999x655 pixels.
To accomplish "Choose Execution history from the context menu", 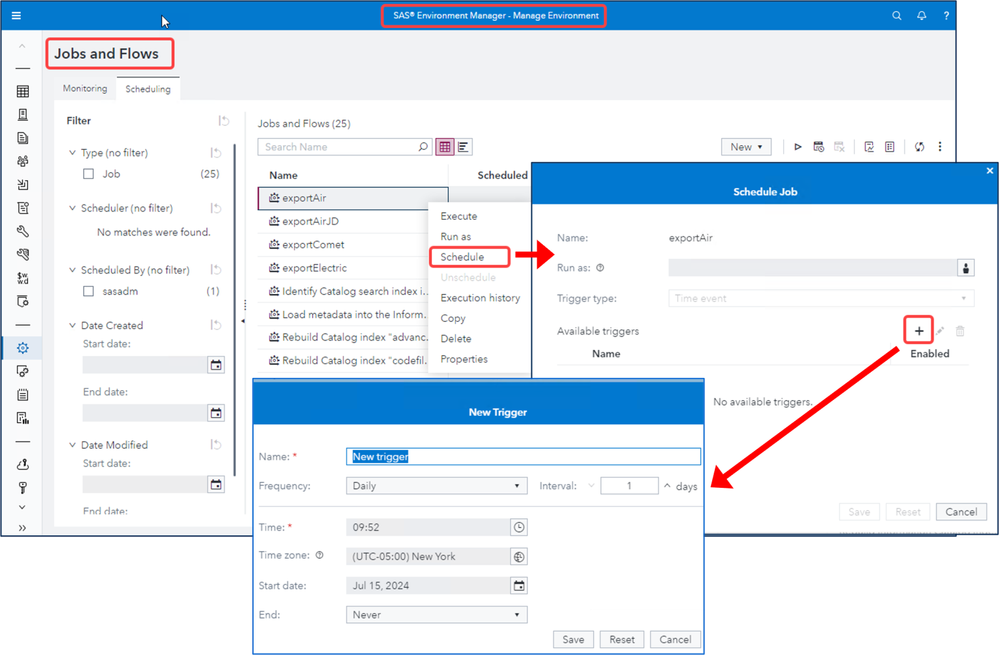I will [480, 298].
